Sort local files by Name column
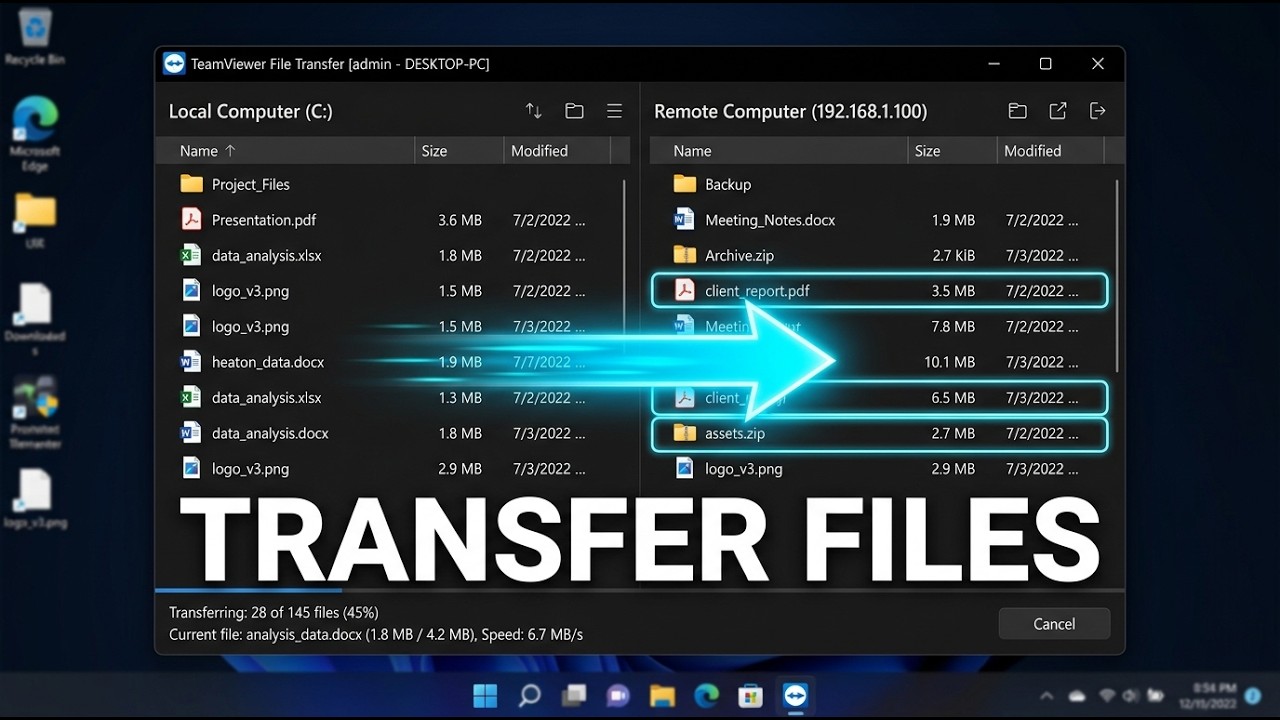1280x720 pixels. [x=286, y=151]
